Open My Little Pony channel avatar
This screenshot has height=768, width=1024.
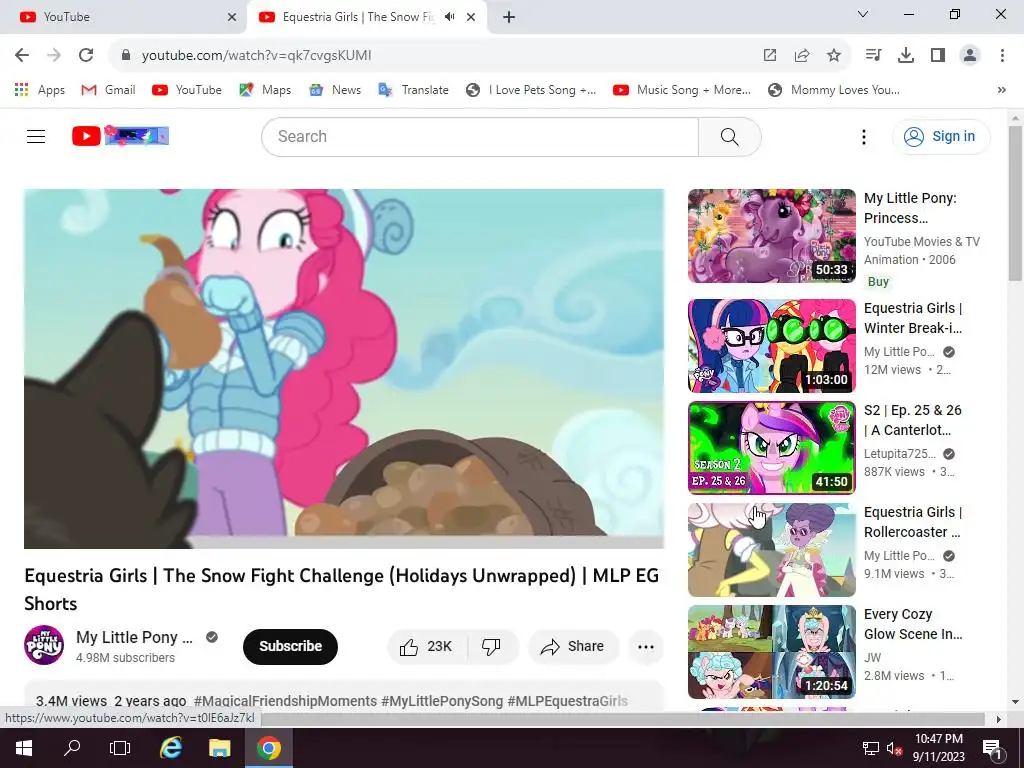[x=44, y=645]
